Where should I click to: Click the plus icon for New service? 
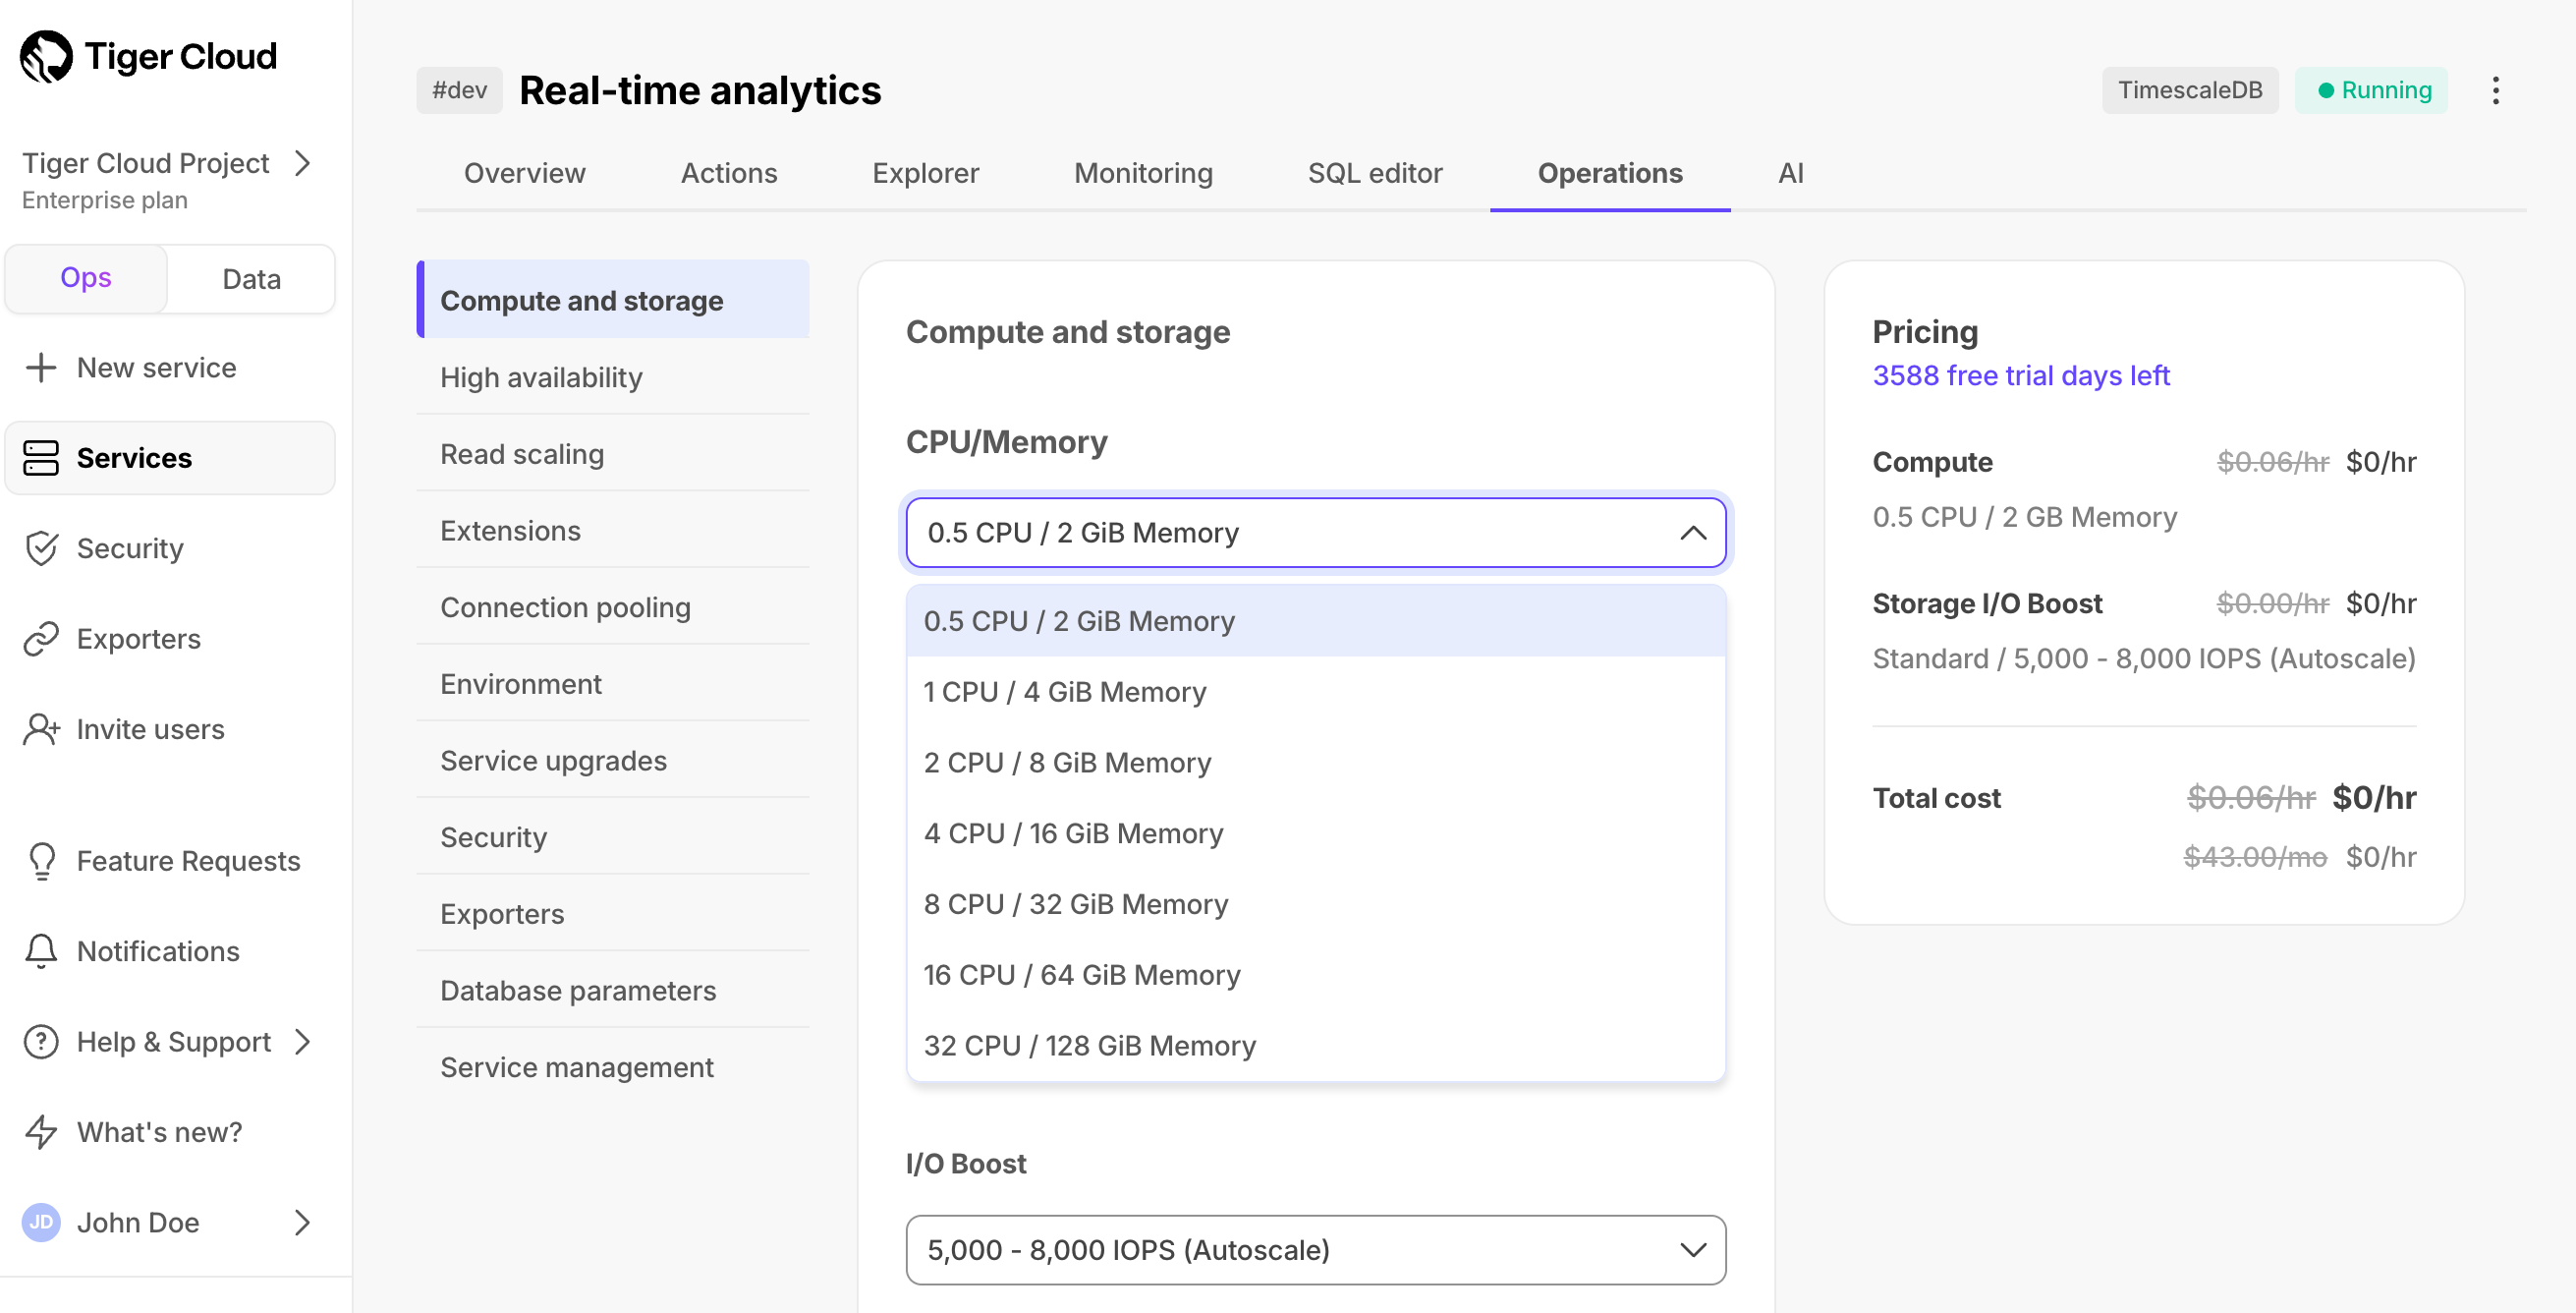click(41, 368)
